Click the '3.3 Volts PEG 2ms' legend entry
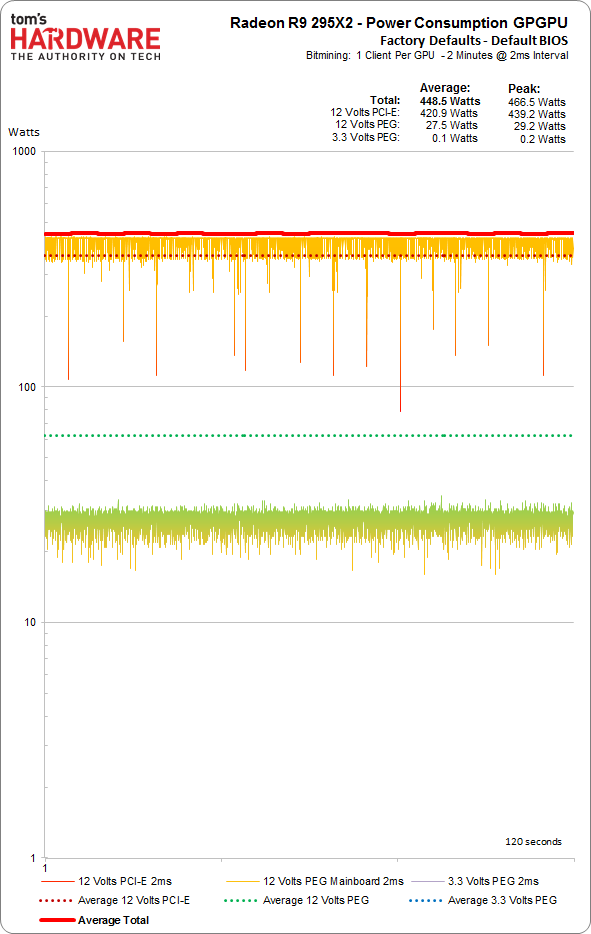Screen dimensions: 591x934 (x=475, y=881)
